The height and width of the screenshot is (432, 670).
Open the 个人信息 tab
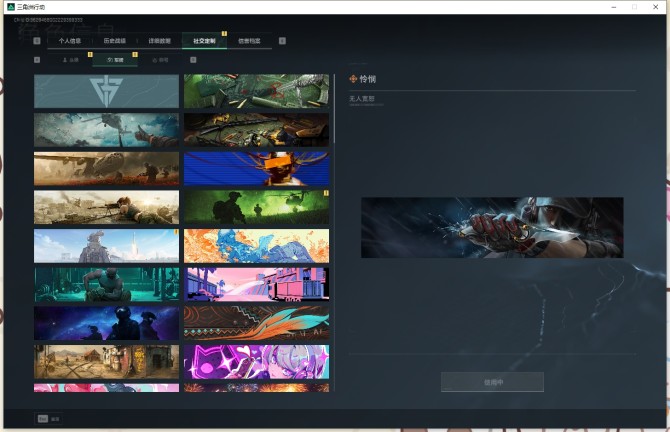pos(70,41)
